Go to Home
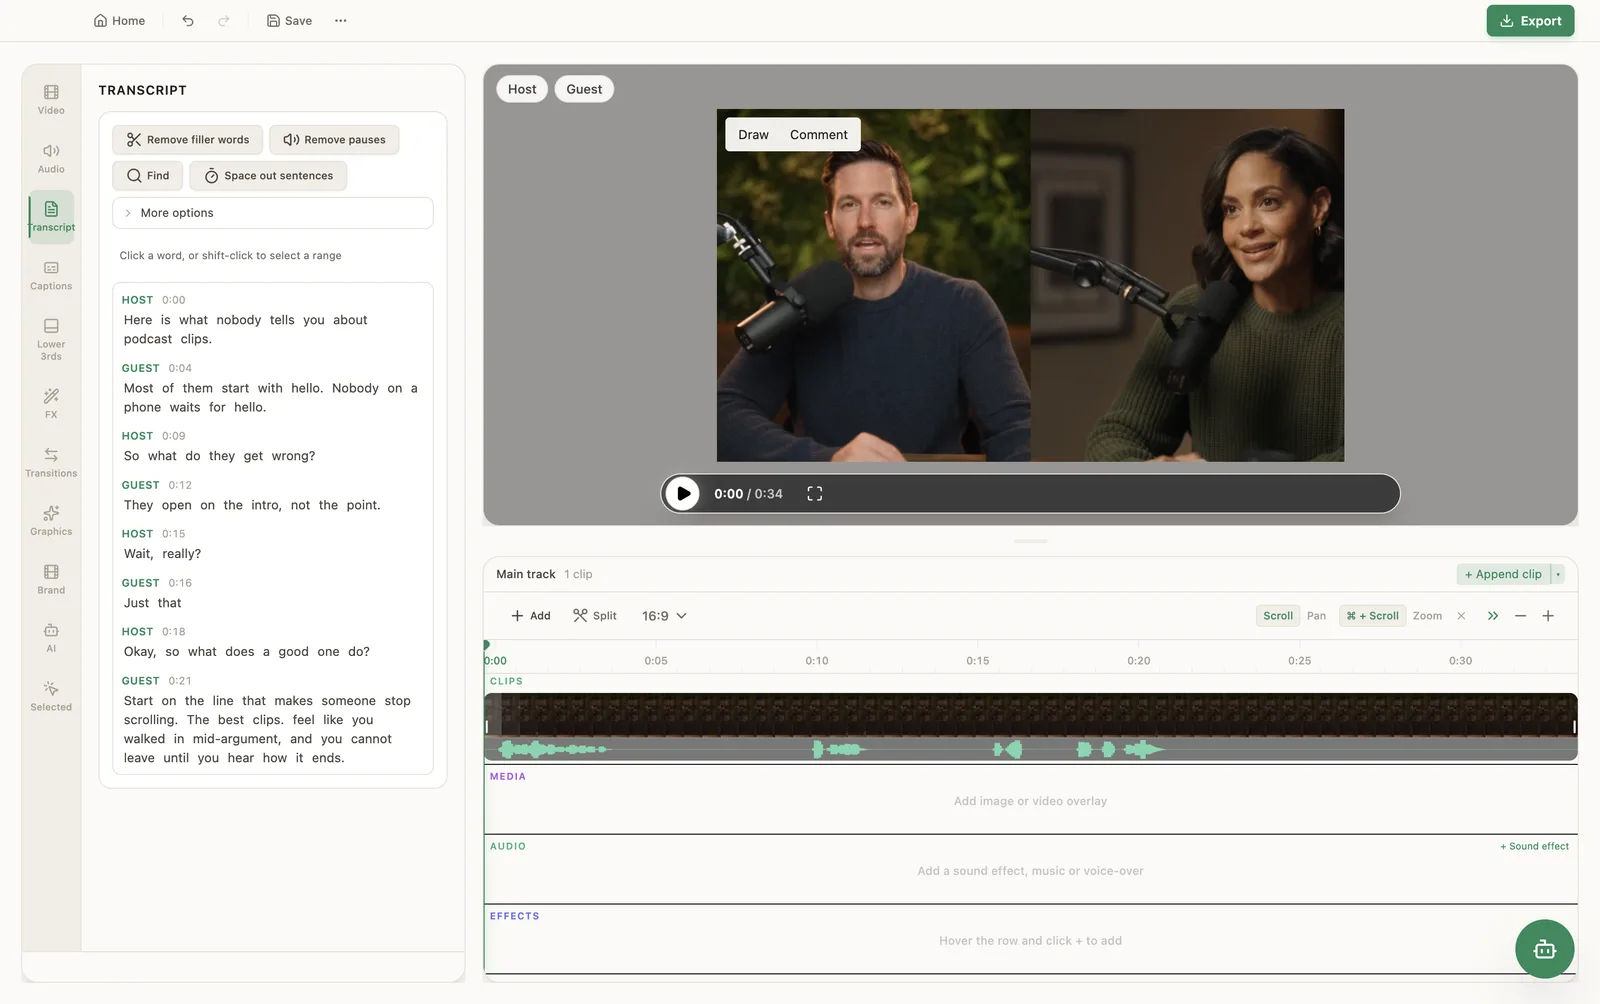The width and height of the screenshot is (1600, 1004). [x=119, y=21]
